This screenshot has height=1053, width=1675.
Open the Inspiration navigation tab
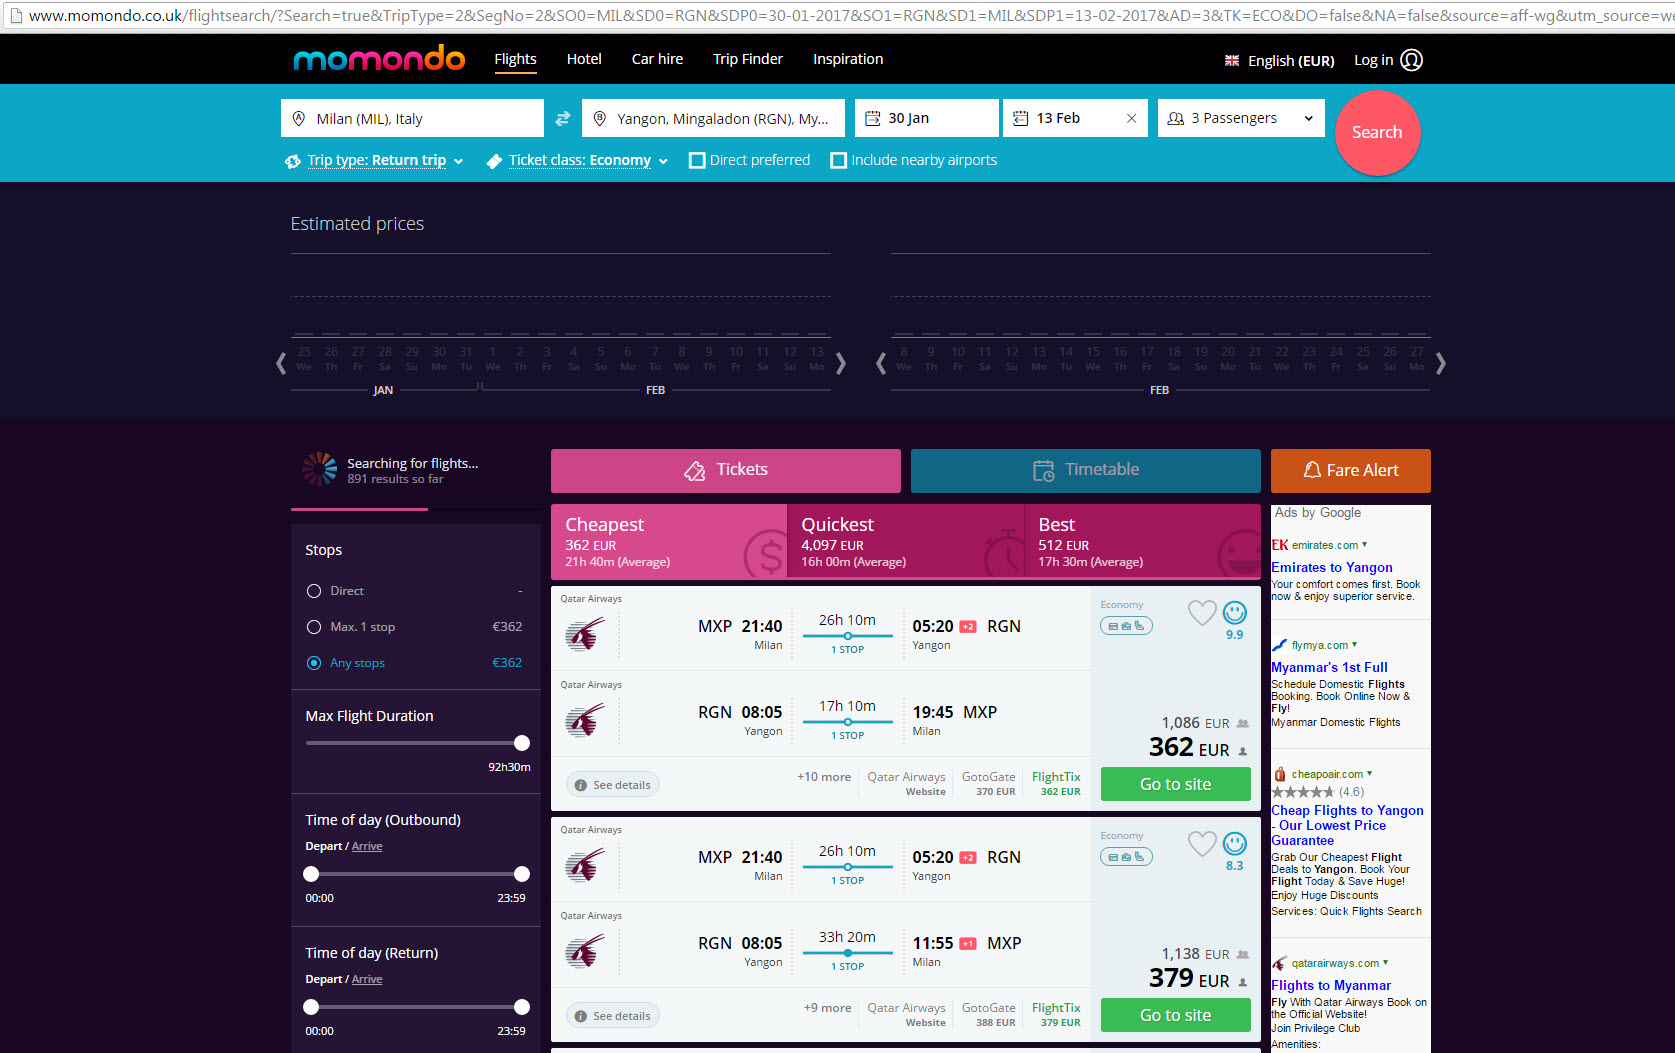point(848,59)
